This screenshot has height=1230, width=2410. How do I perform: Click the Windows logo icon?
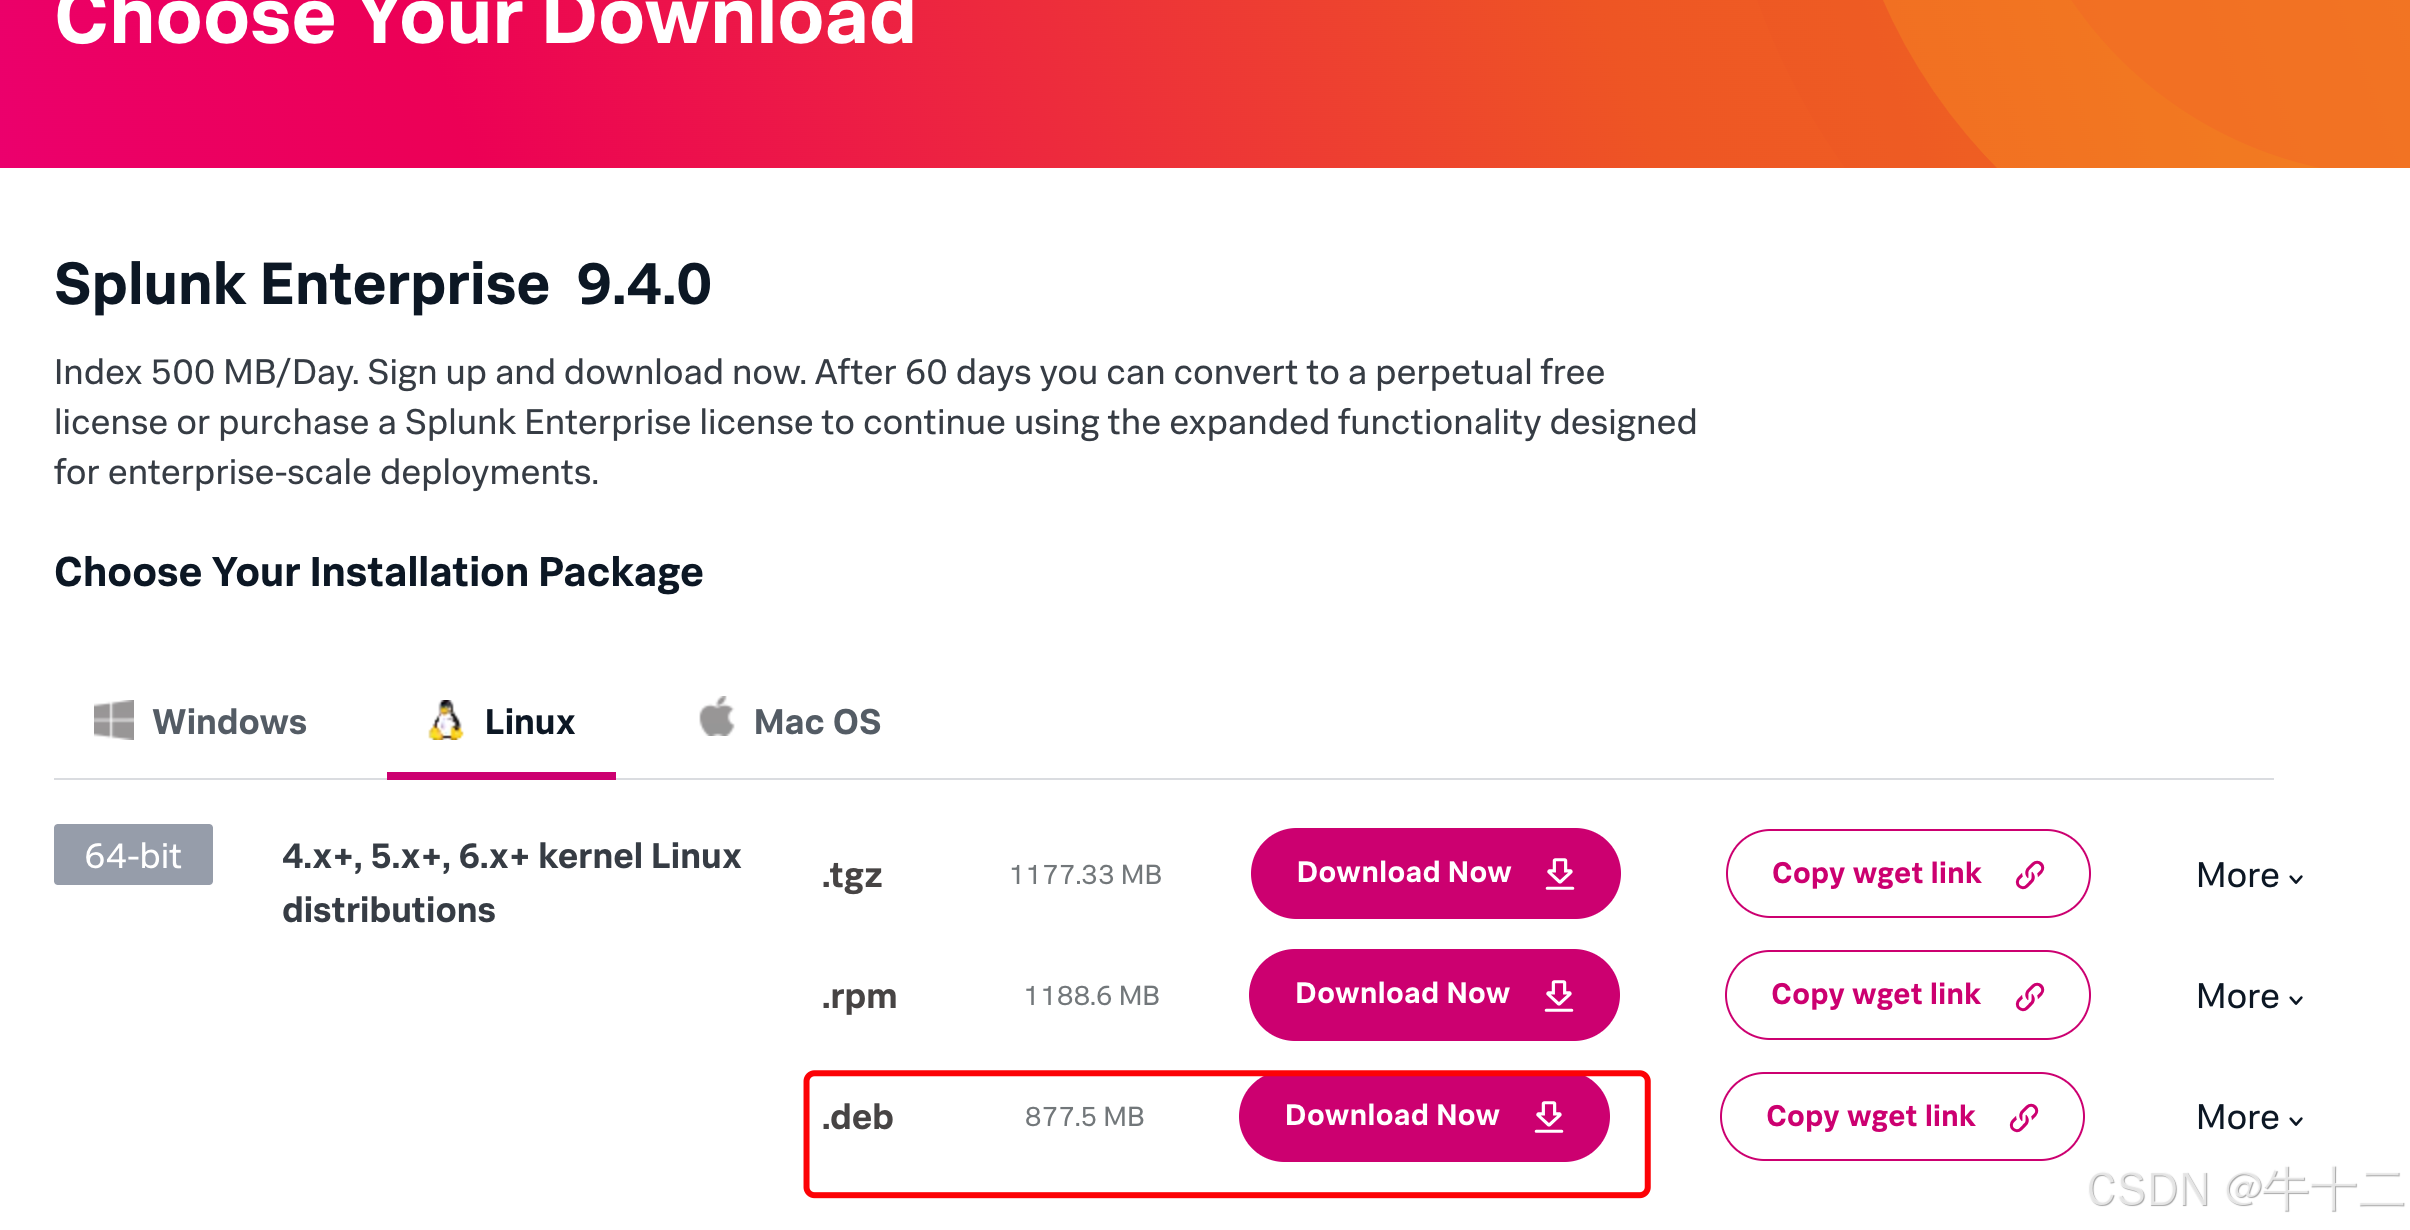tap(113, 720)
